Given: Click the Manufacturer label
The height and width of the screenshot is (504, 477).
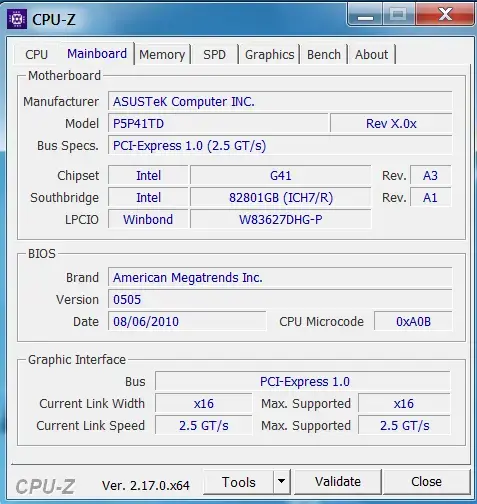Looking at the screenshot, I should point(61,102).
